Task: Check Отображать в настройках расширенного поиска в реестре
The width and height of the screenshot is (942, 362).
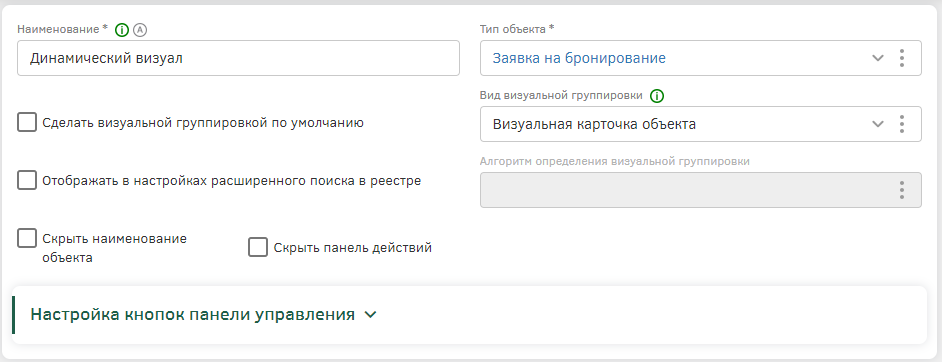Action: (26, 180)
